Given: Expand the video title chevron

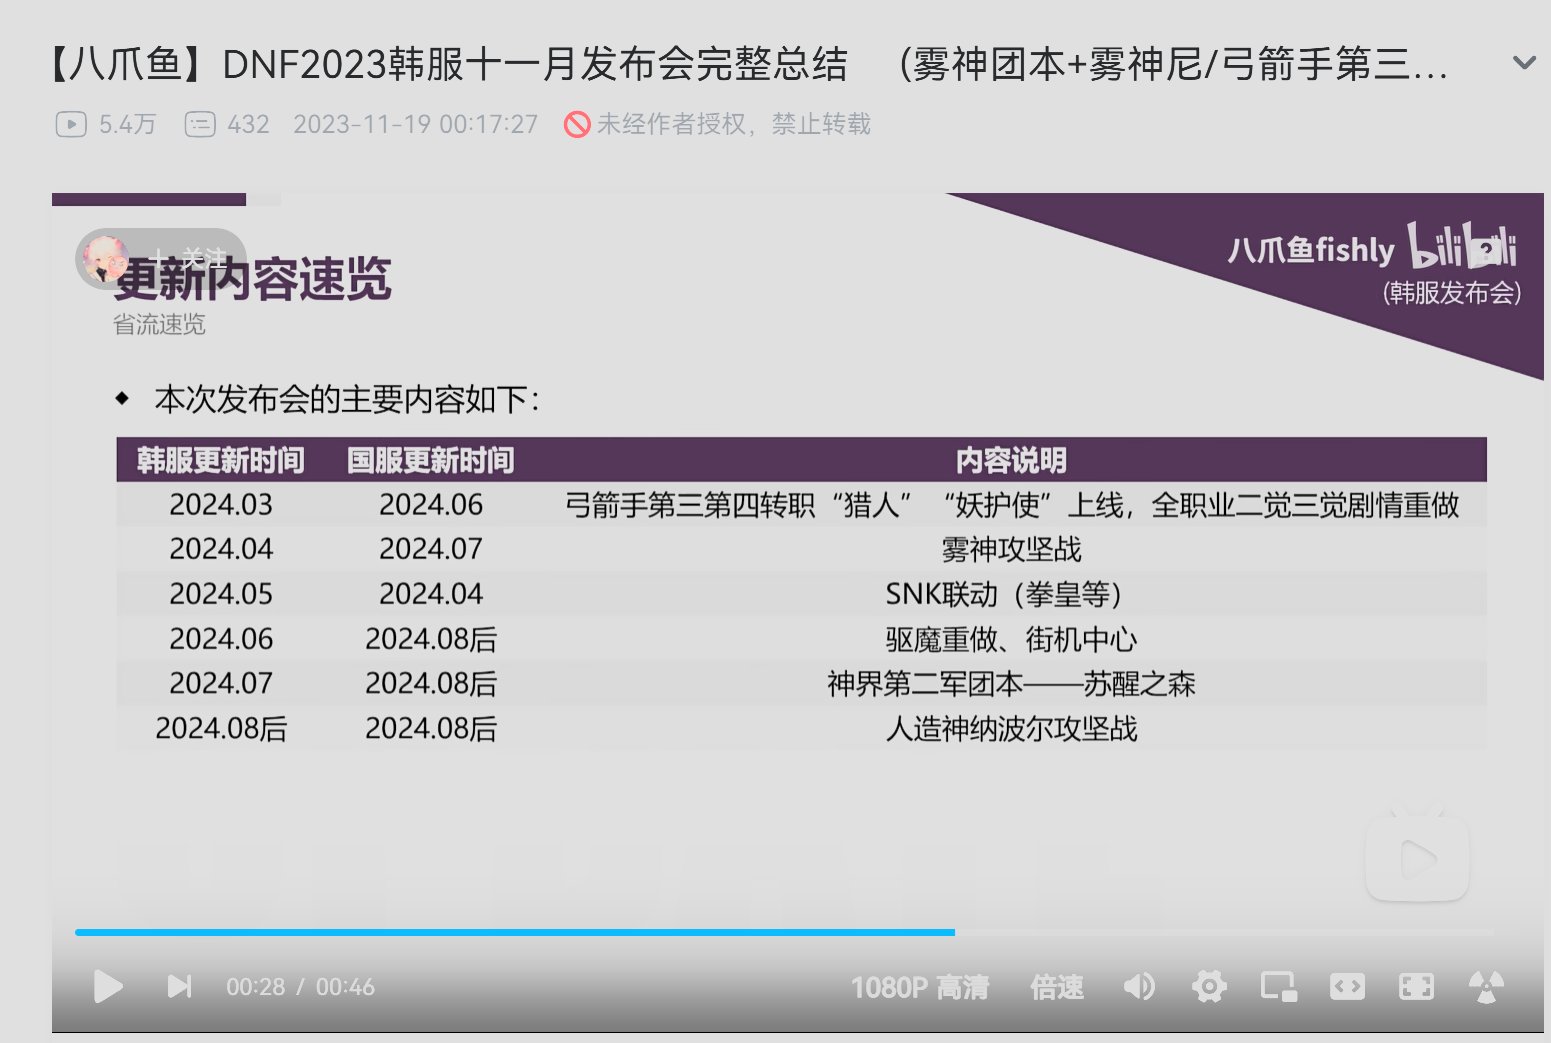Looking at the screenshot, I should pyautogui.click(x=1524, y=63).
